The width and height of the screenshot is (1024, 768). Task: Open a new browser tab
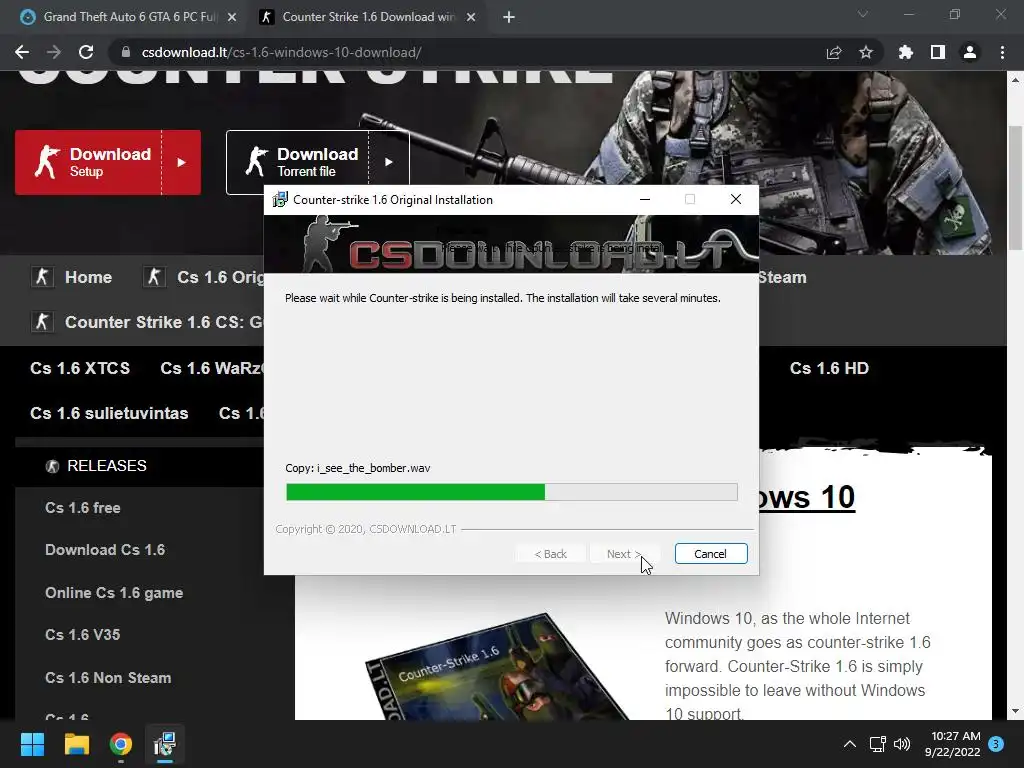pos(509,17)
